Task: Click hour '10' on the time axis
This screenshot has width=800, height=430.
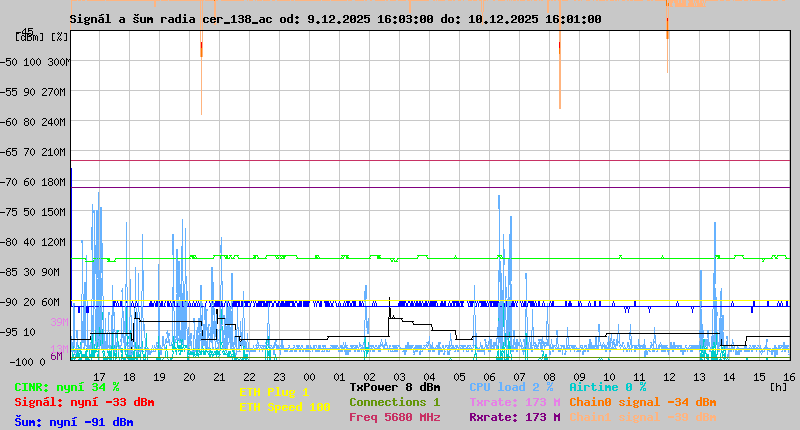Action: tap(610, 377)
